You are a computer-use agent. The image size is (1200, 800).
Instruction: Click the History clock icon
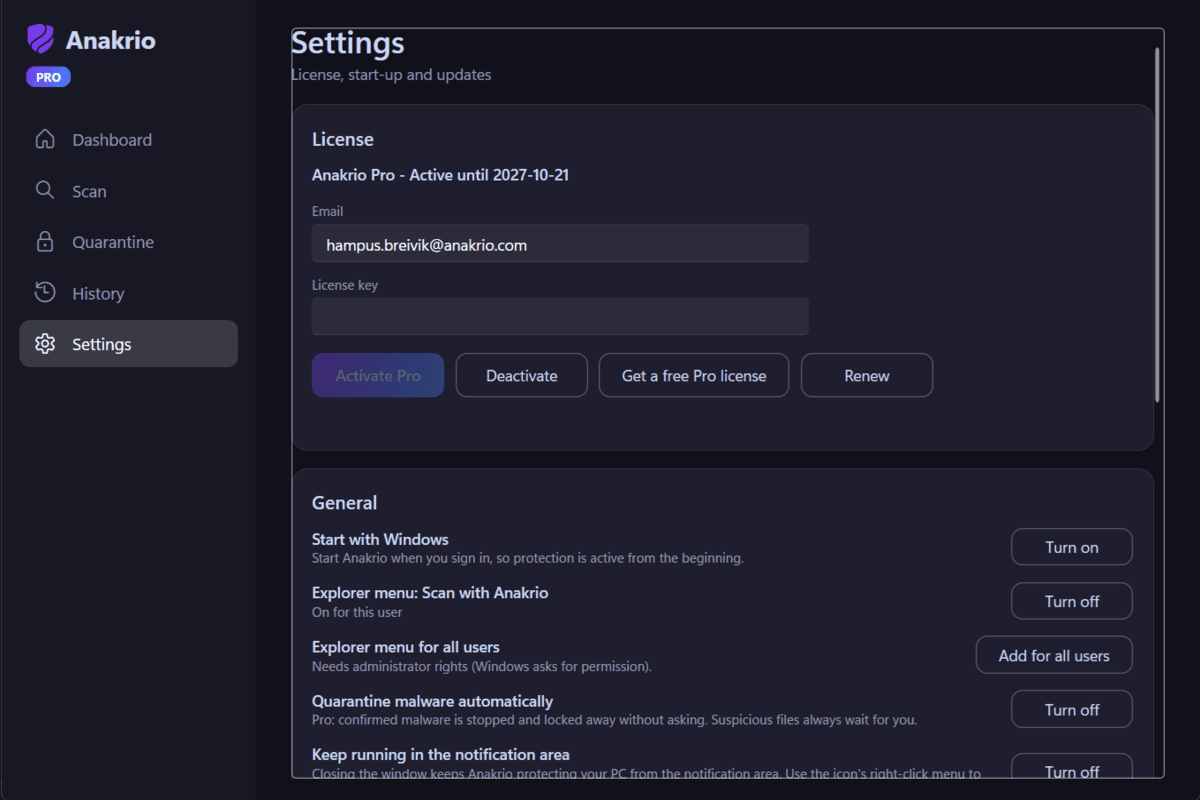[x=45, y=292]
